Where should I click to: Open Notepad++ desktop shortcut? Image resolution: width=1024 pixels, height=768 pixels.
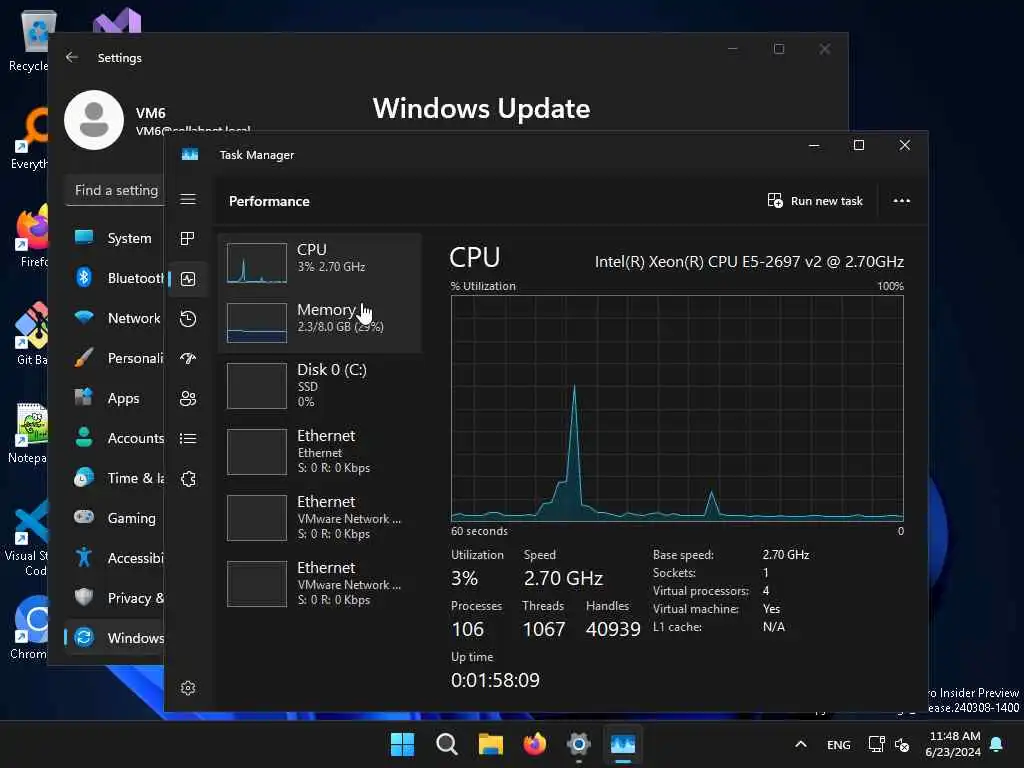[29, 434]
